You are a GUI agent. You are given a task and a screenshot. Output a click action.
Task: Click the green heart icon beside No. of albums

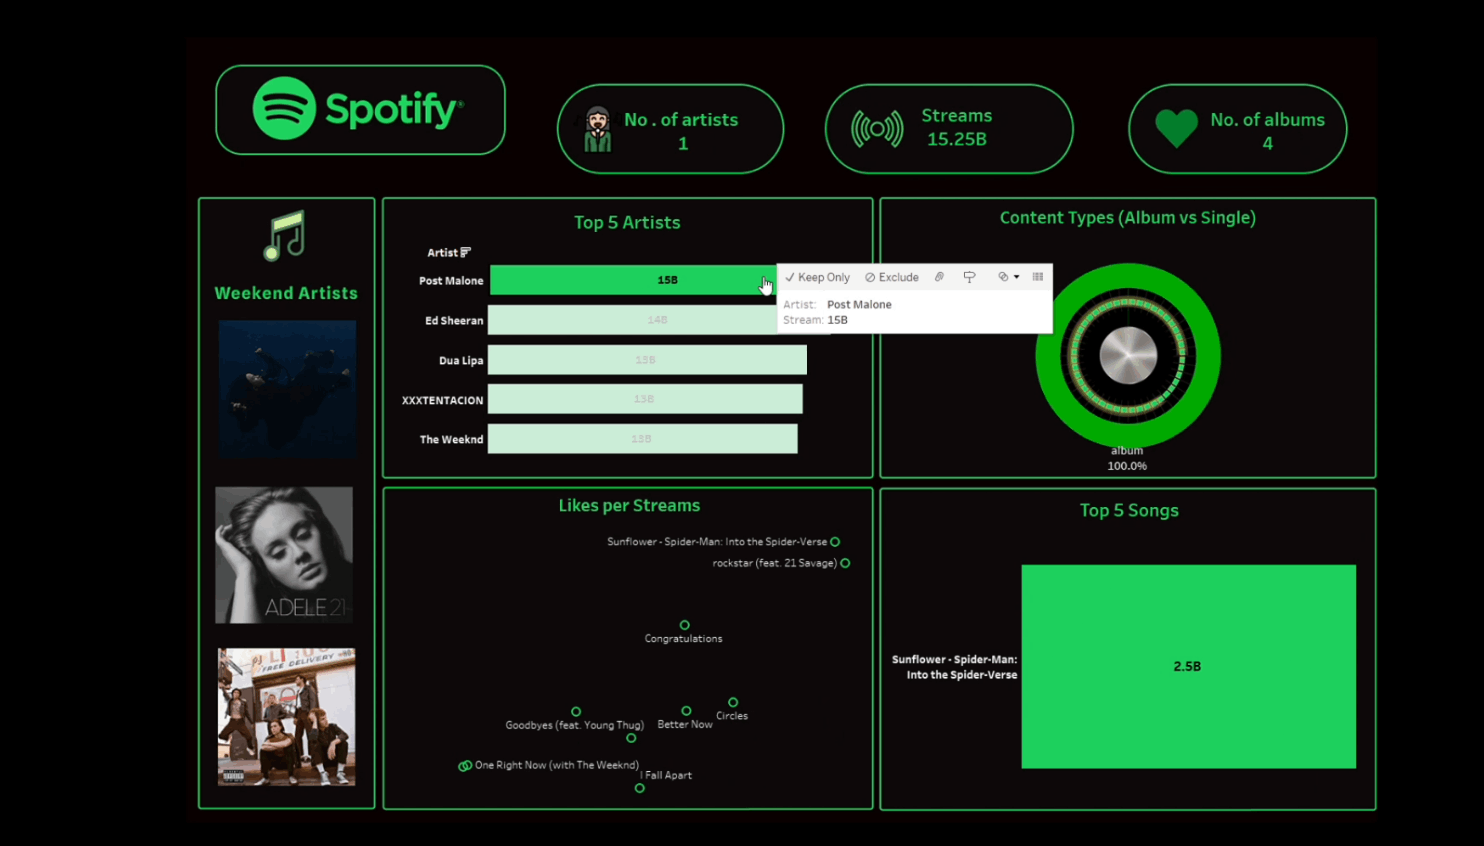(x=1176, y=128)
